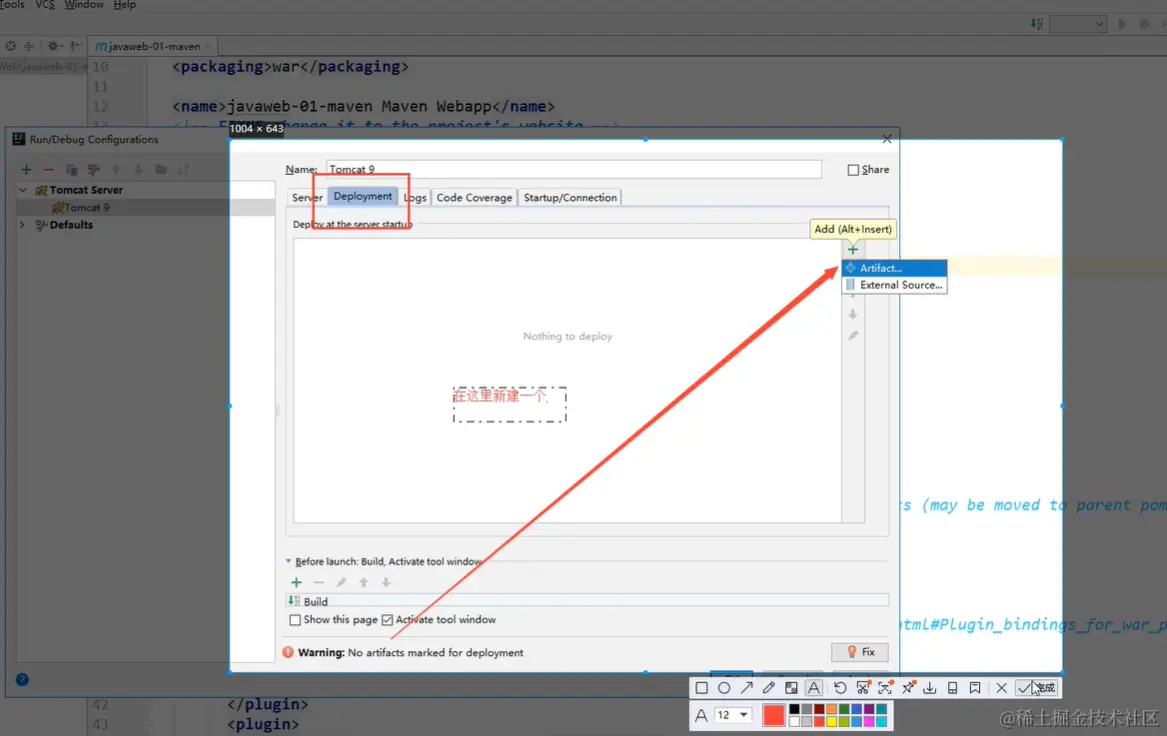Viewport: 1167px width, 736px height.
Task: Select Tomcat 9 in configurations tree
Action: click(86, 208)
